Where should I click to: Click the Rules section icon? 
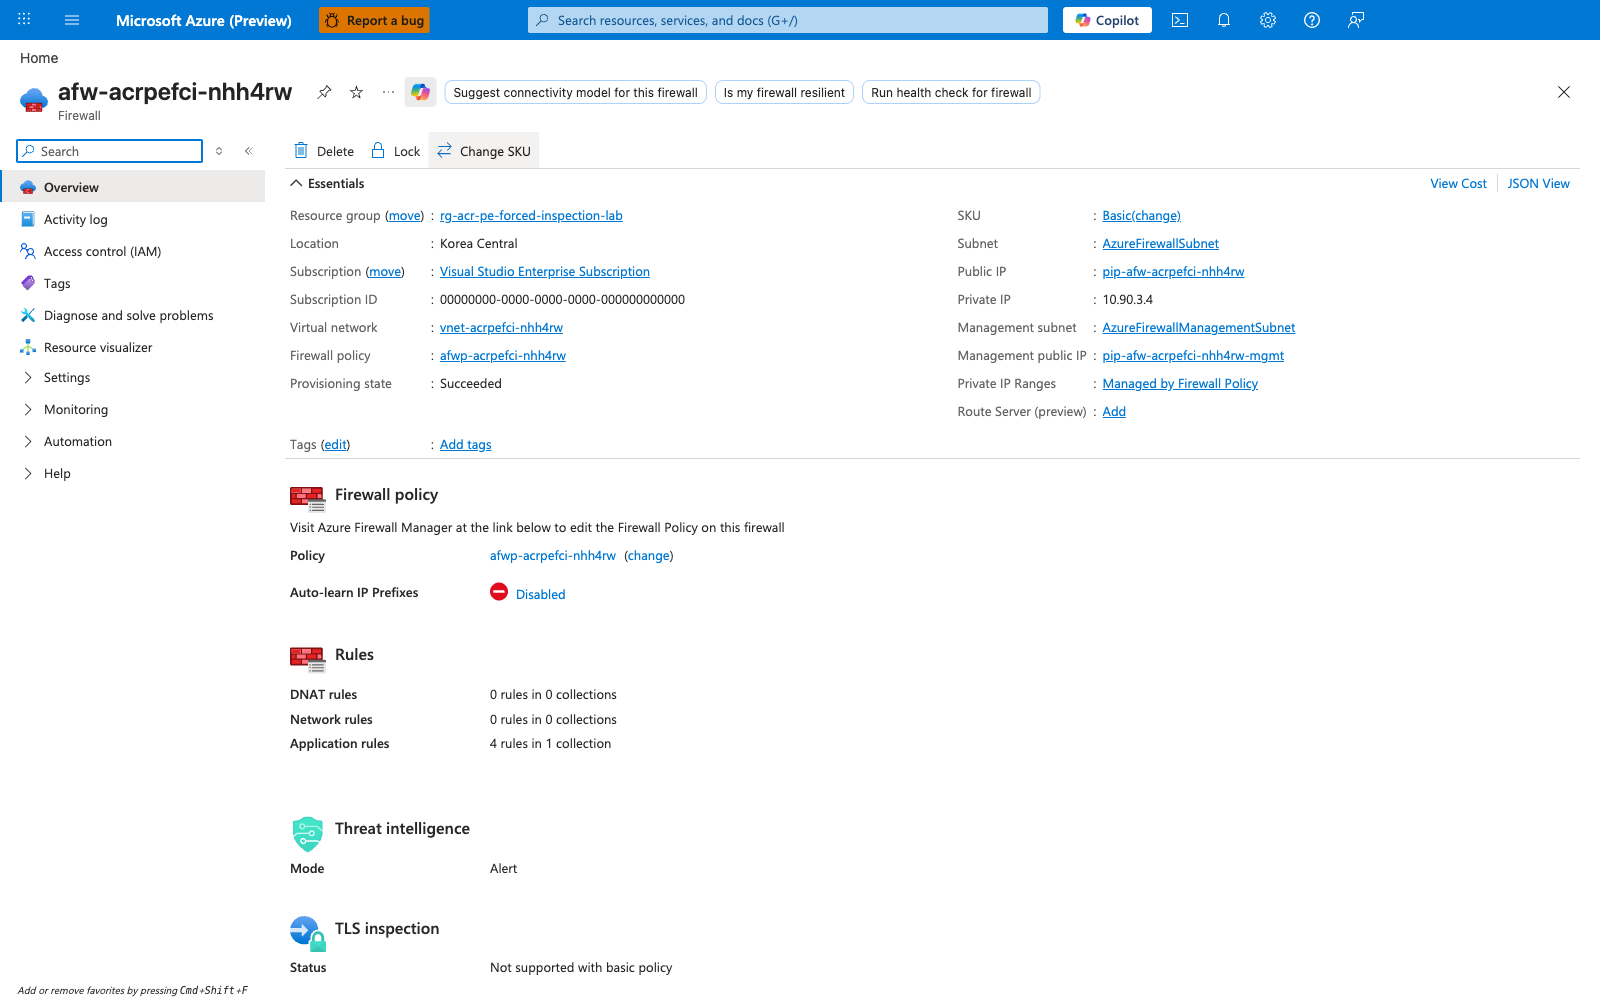tap(307, 658)
